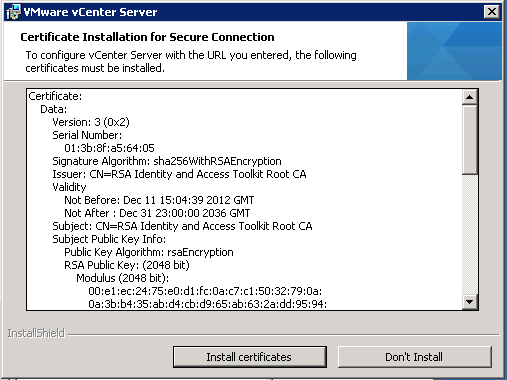This screenshot has height=380, width=507.
Task: Click the Issuer CN=RSA Identity line
Action: [x=179, y=174]
